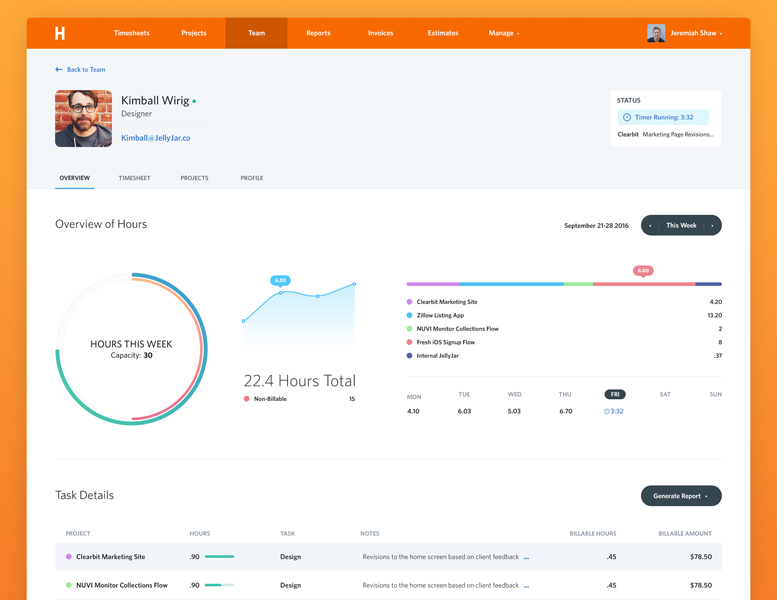
Task: Click the Kimball Wirig profile photo
Action: [83, 118]
